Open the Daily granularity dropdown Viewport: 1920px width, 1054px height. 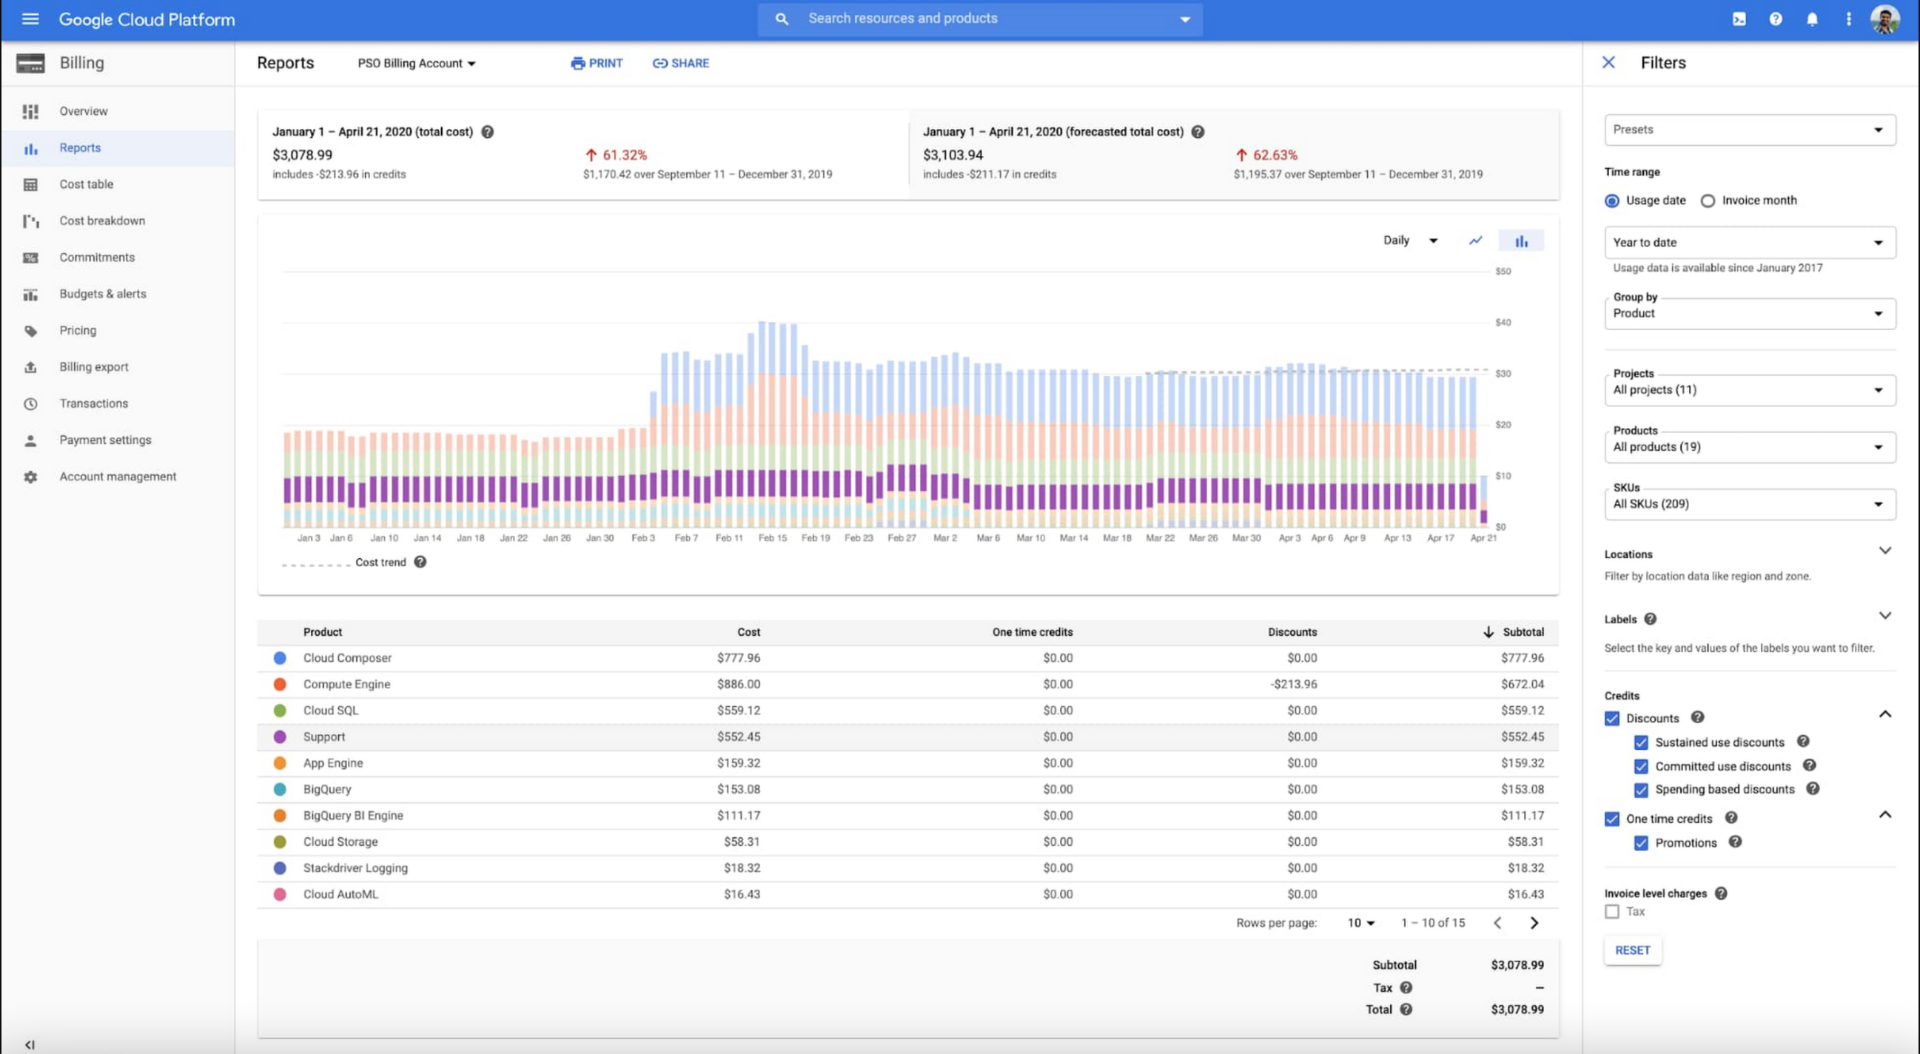tap(1410, 241)
